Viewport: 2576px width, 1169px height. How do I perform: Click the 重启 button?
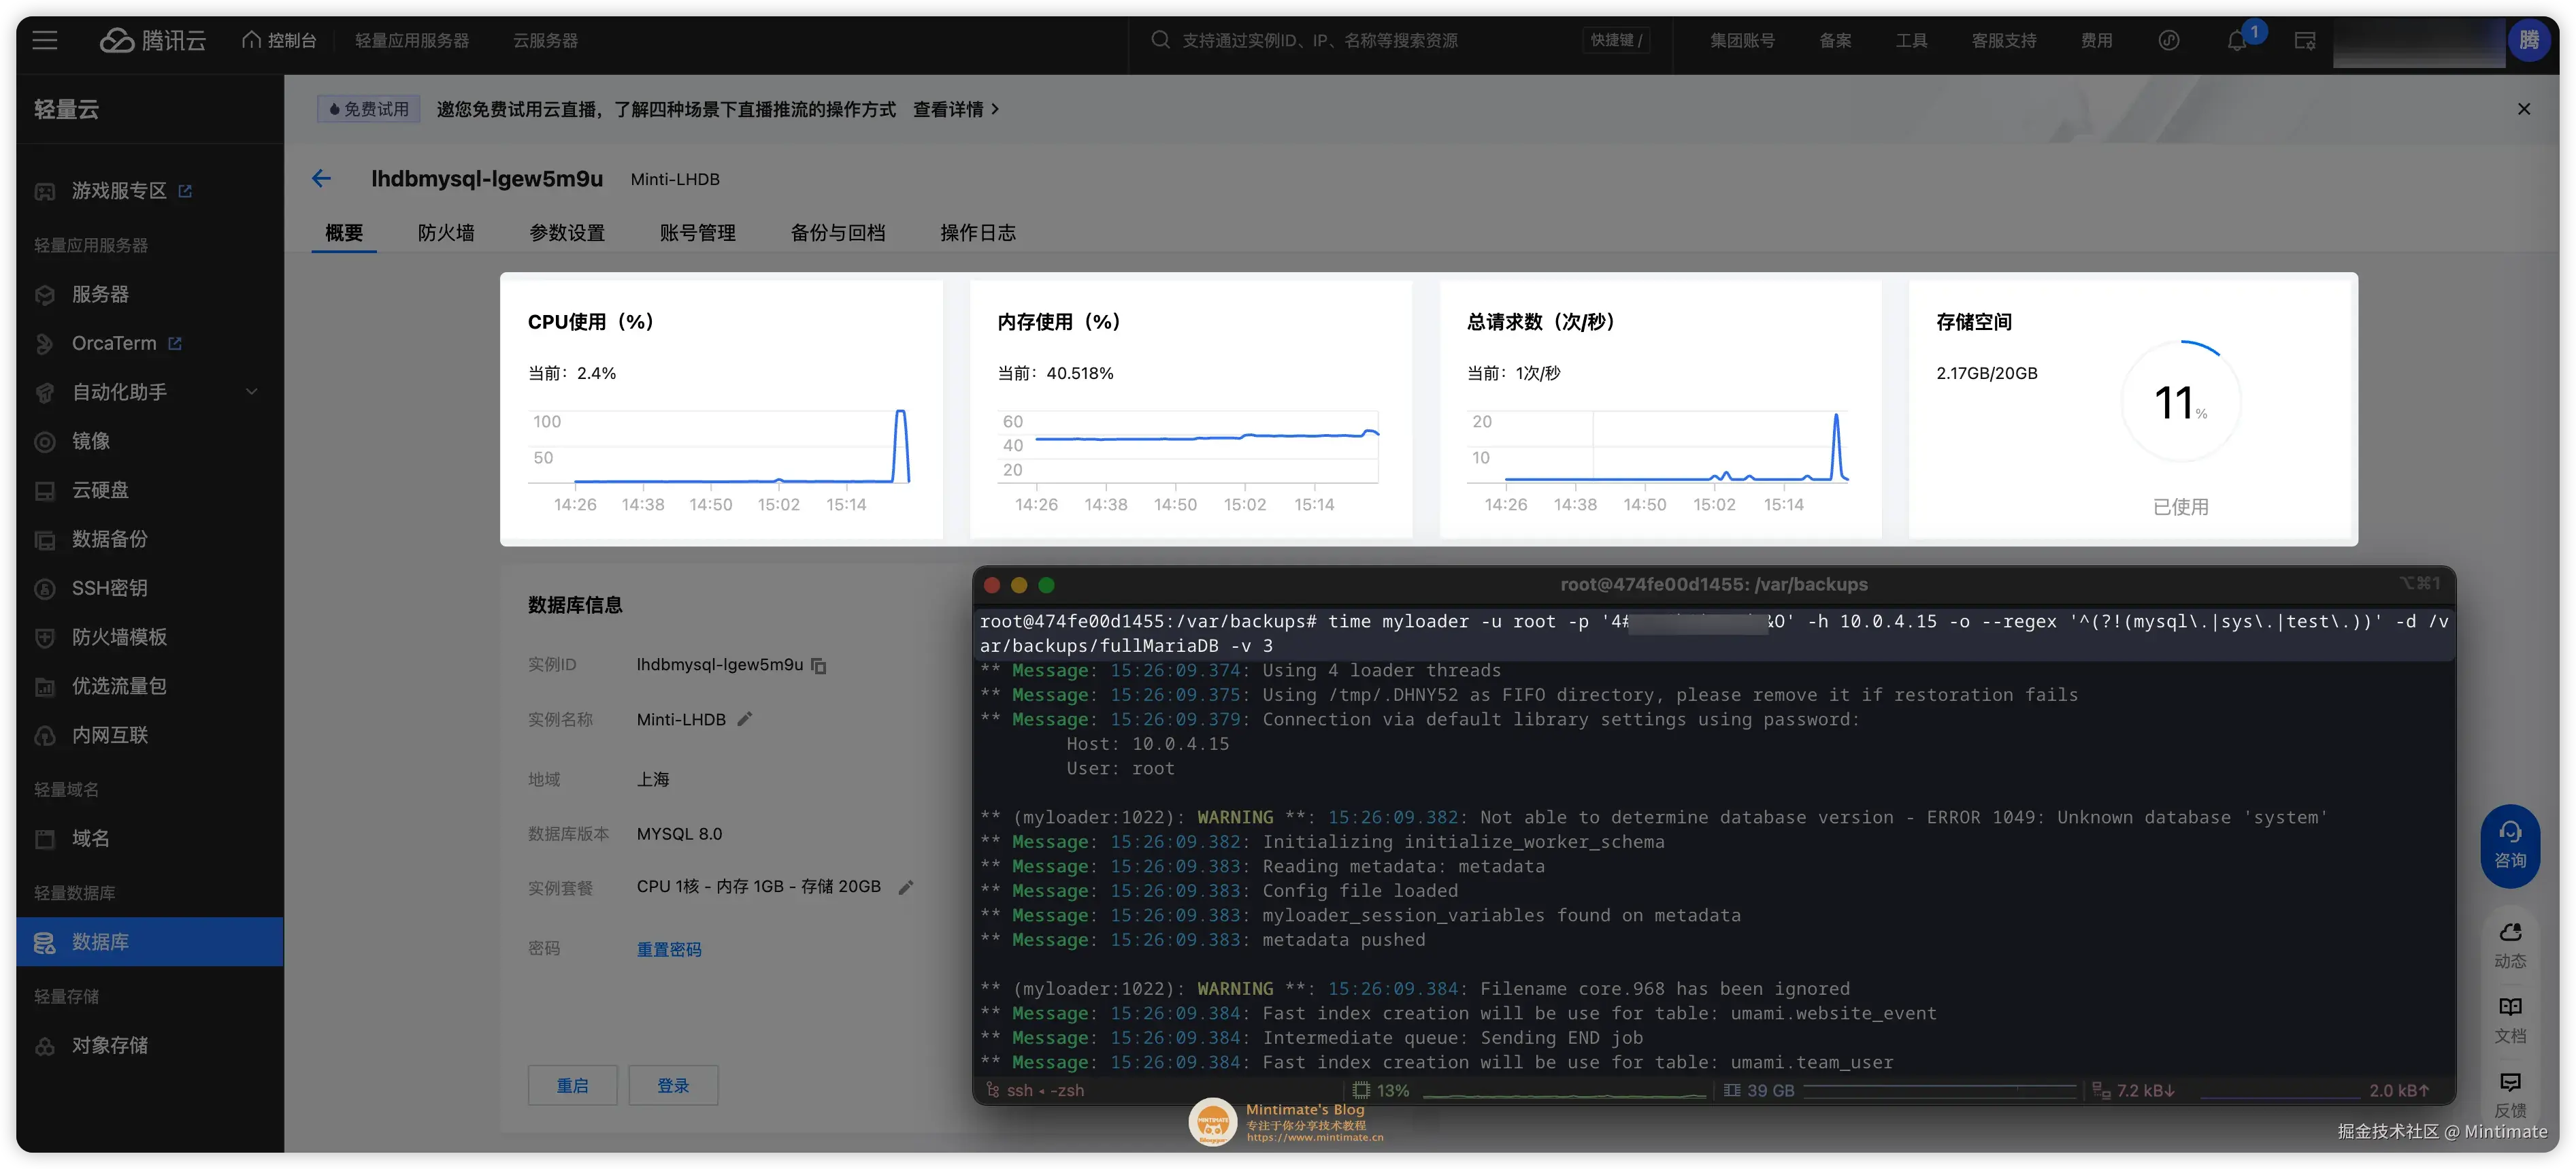[572, 1085]
